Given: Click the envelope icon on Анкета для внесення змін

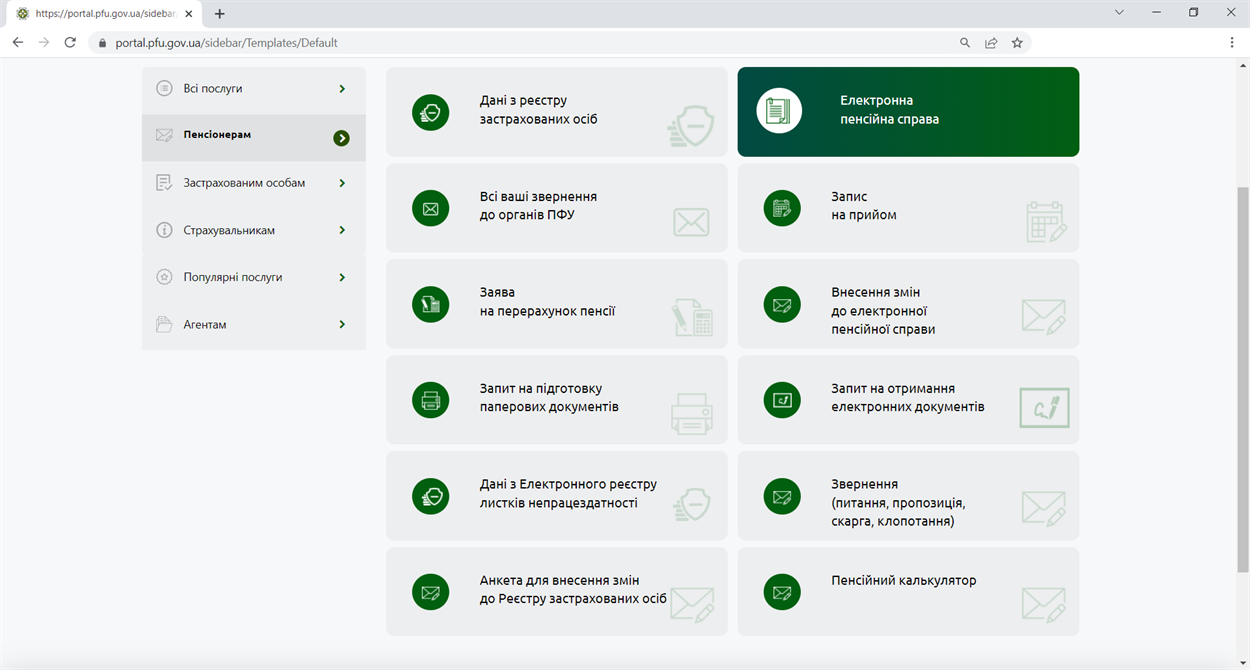Looking at the screenshot, I should 431,592.
